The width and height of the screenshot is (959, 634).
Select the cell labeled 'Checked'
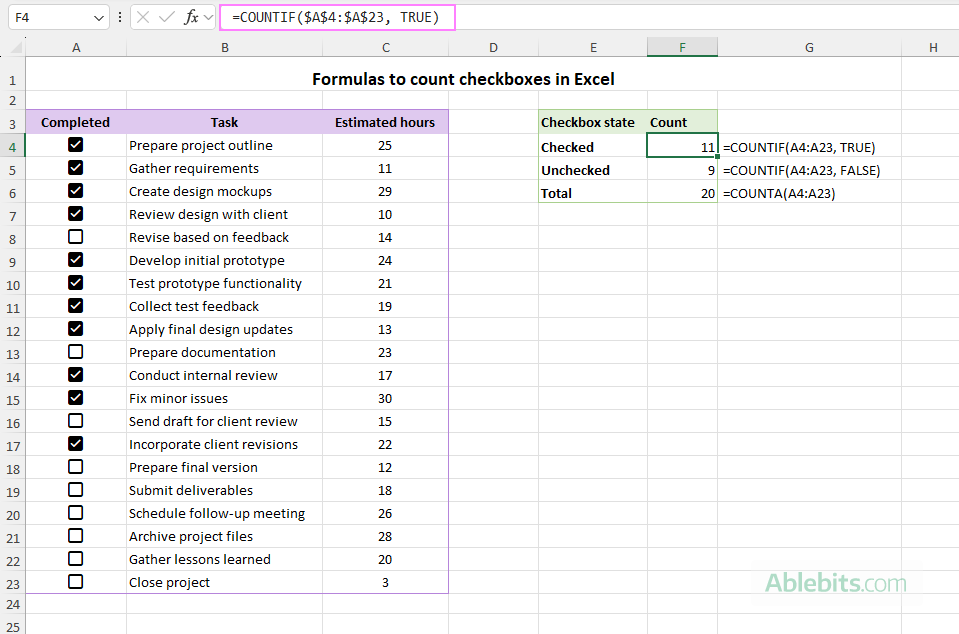coord(593,146)
